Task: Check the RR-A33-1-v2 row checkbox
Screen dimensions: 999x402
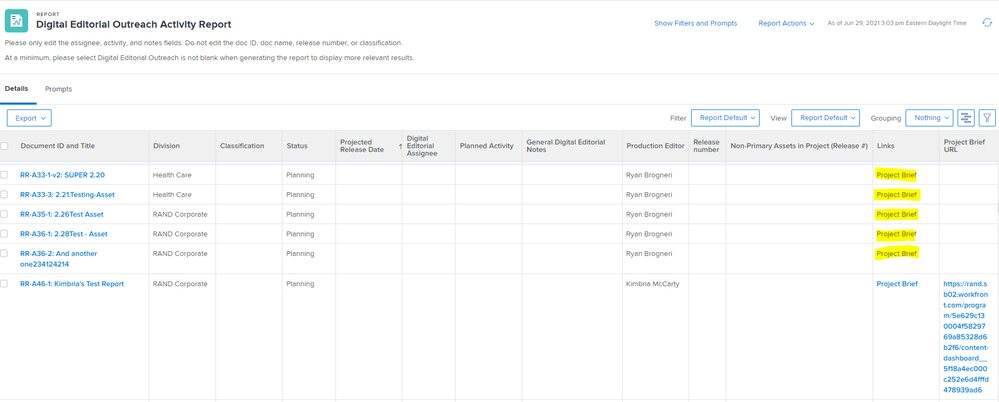Action: (5, 175)
